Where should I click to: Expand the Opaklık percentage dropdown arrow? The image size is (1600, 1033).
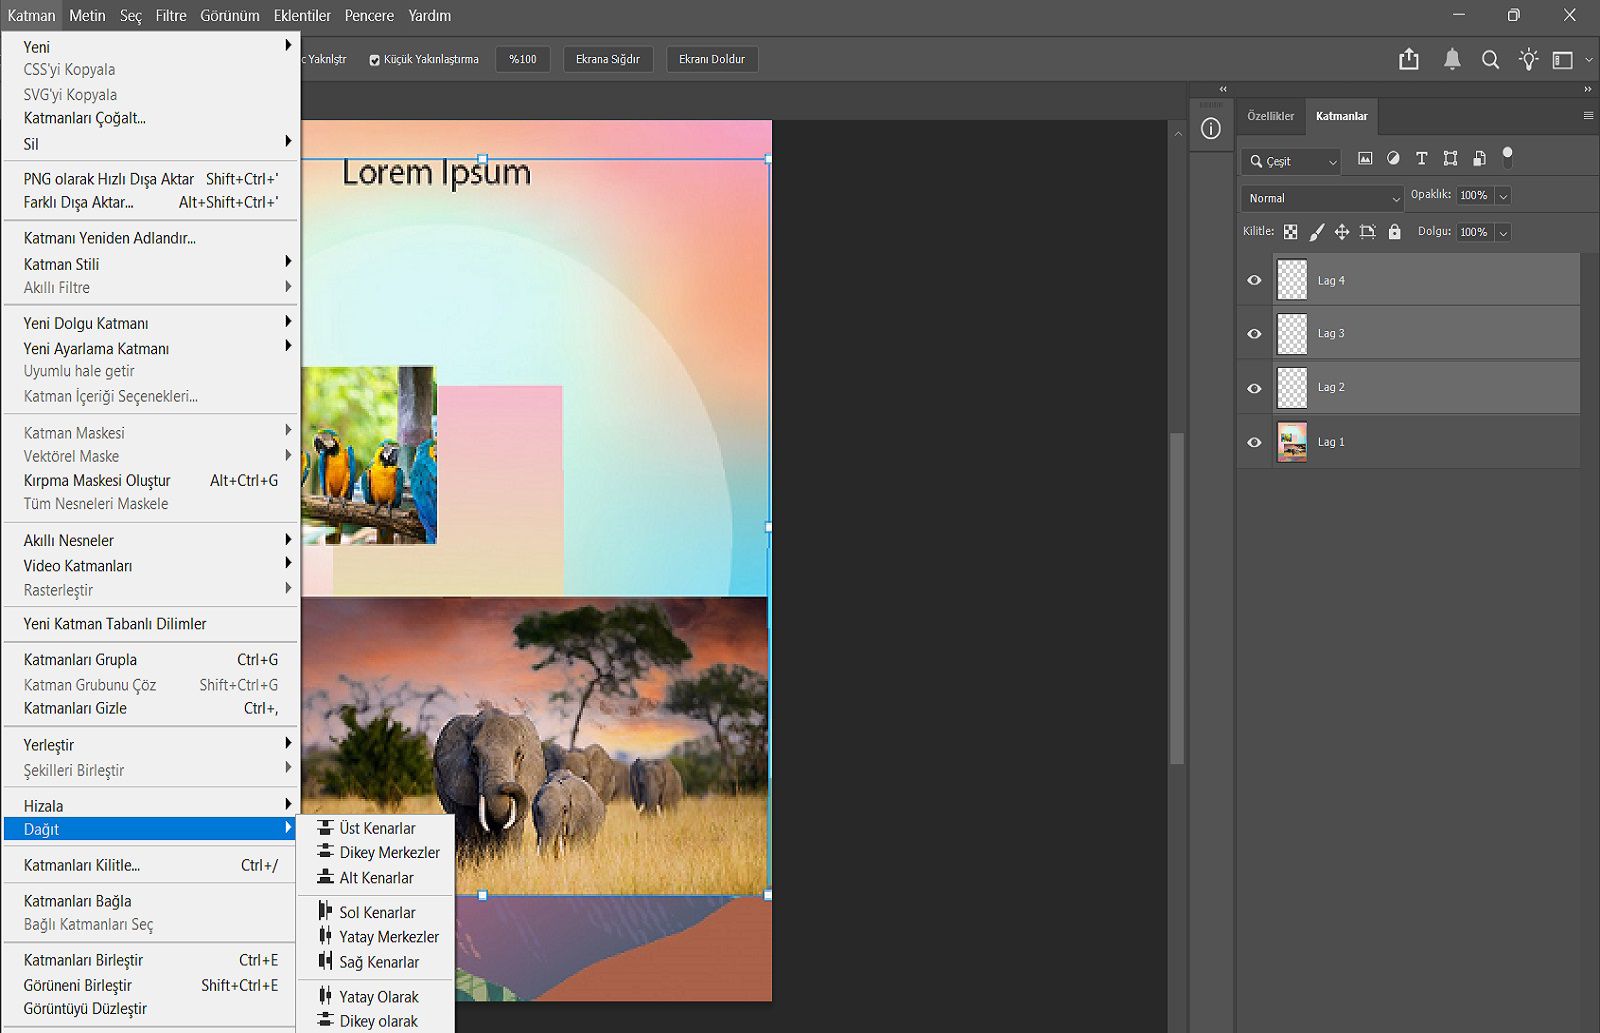[1503, 196]
